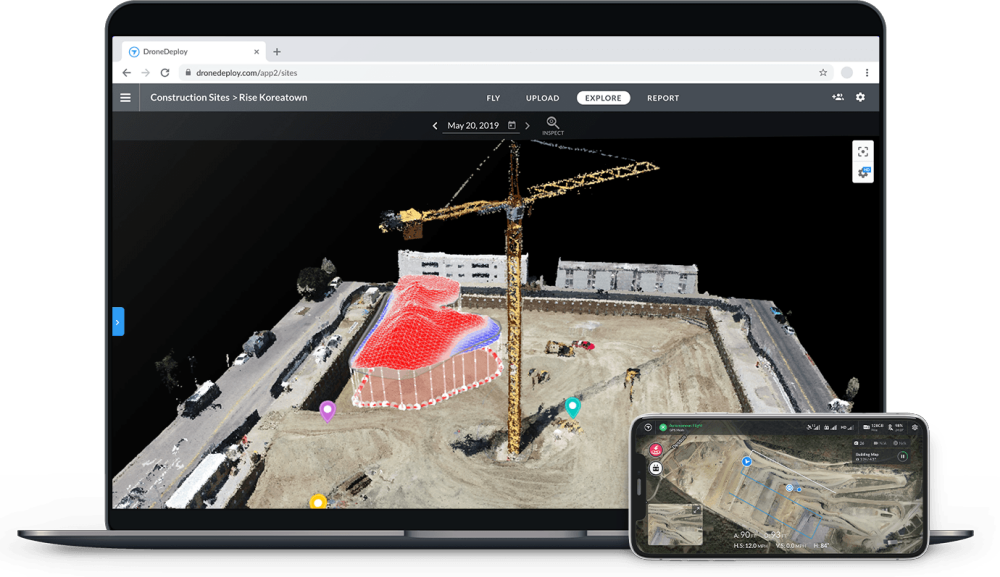Open the 3D view settings icon
The height and width of the screenshot is (577, 1000).
click(x=863, y=172)
